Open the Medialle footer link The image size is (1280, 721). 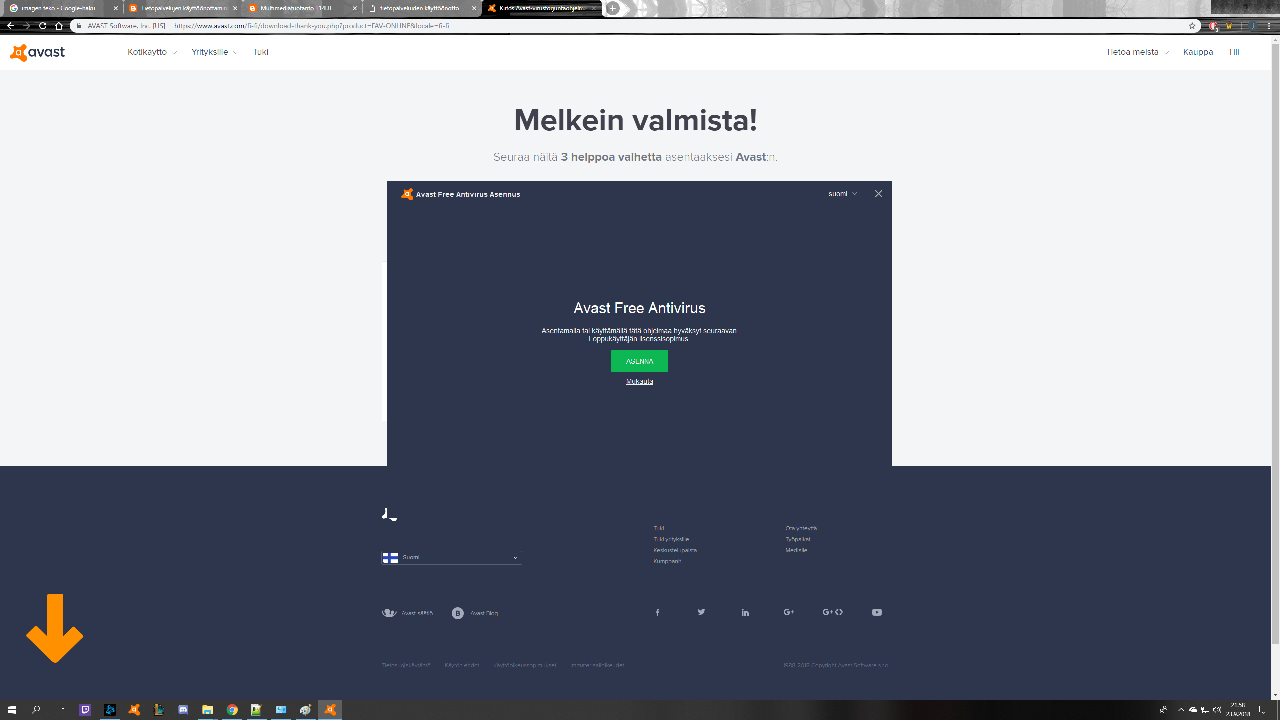tap(796, 550)
